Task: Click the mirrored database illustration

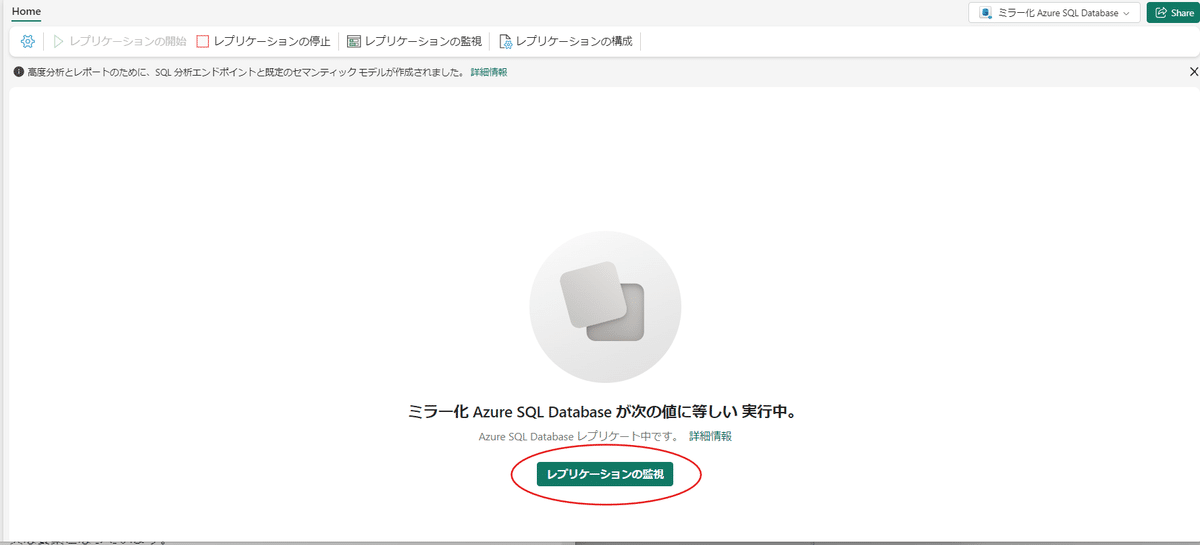Action: pos(605,307)
